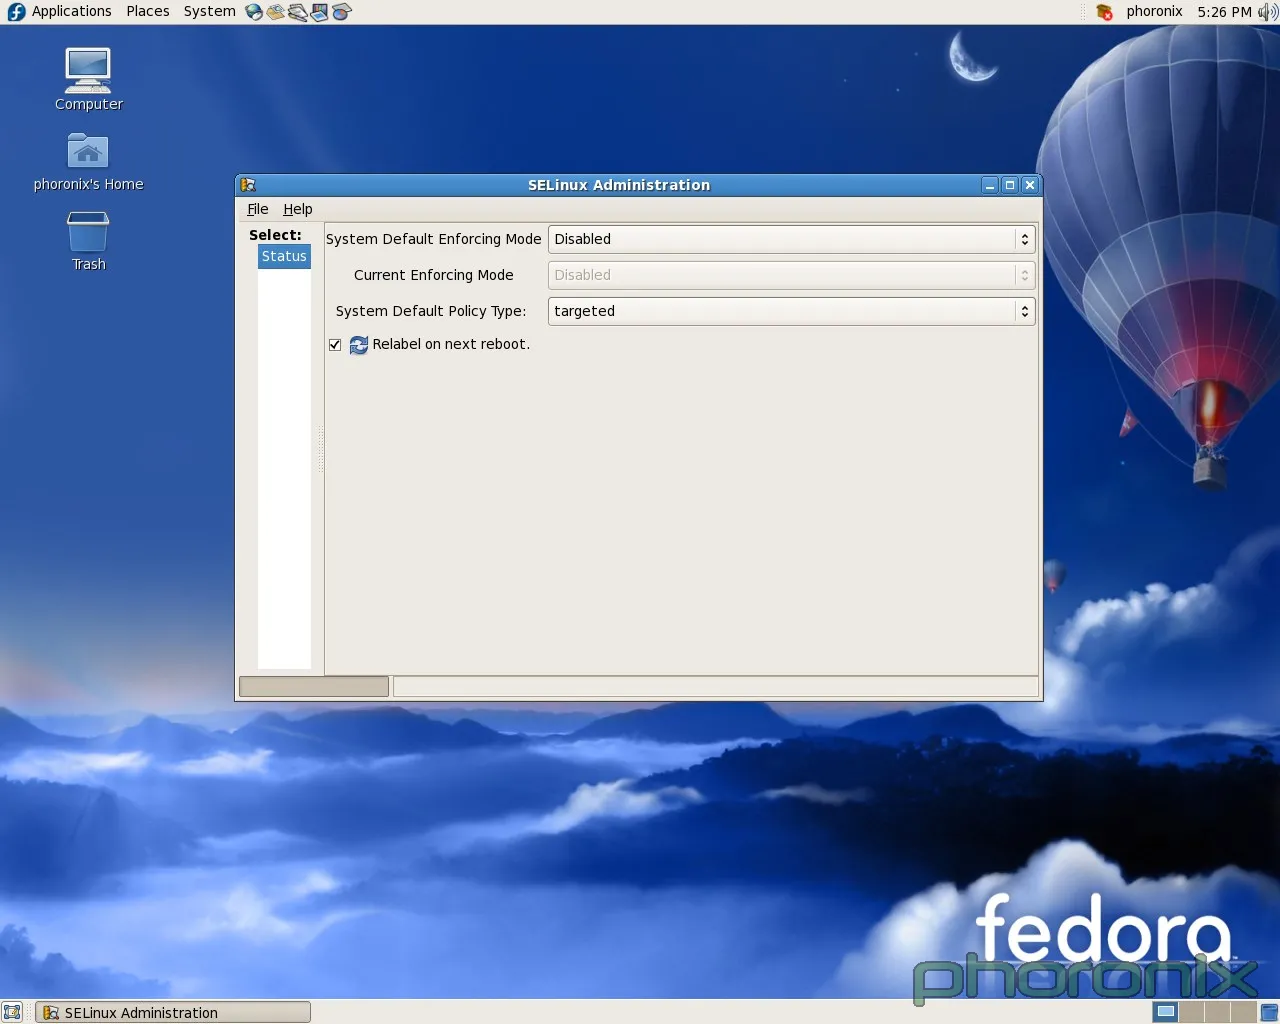This screenshot has width=1280, height=1024.
Task: Open the Applications menu
Action: 72,12
